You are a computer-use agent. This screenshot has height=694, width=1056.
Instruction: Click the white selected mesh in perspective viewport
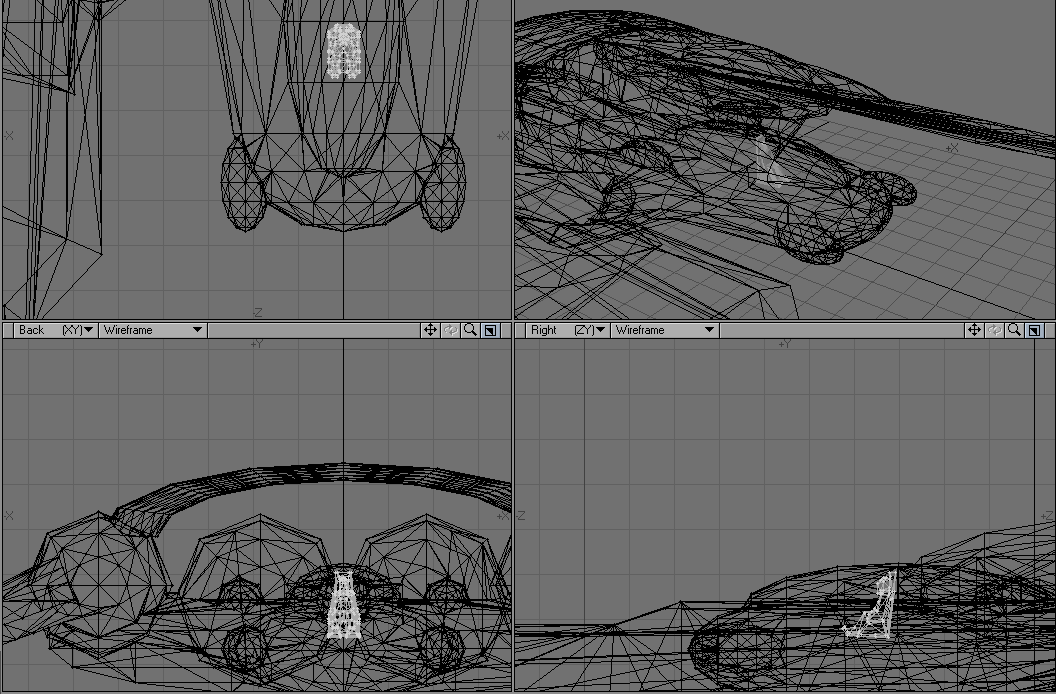tap(768, 162)
